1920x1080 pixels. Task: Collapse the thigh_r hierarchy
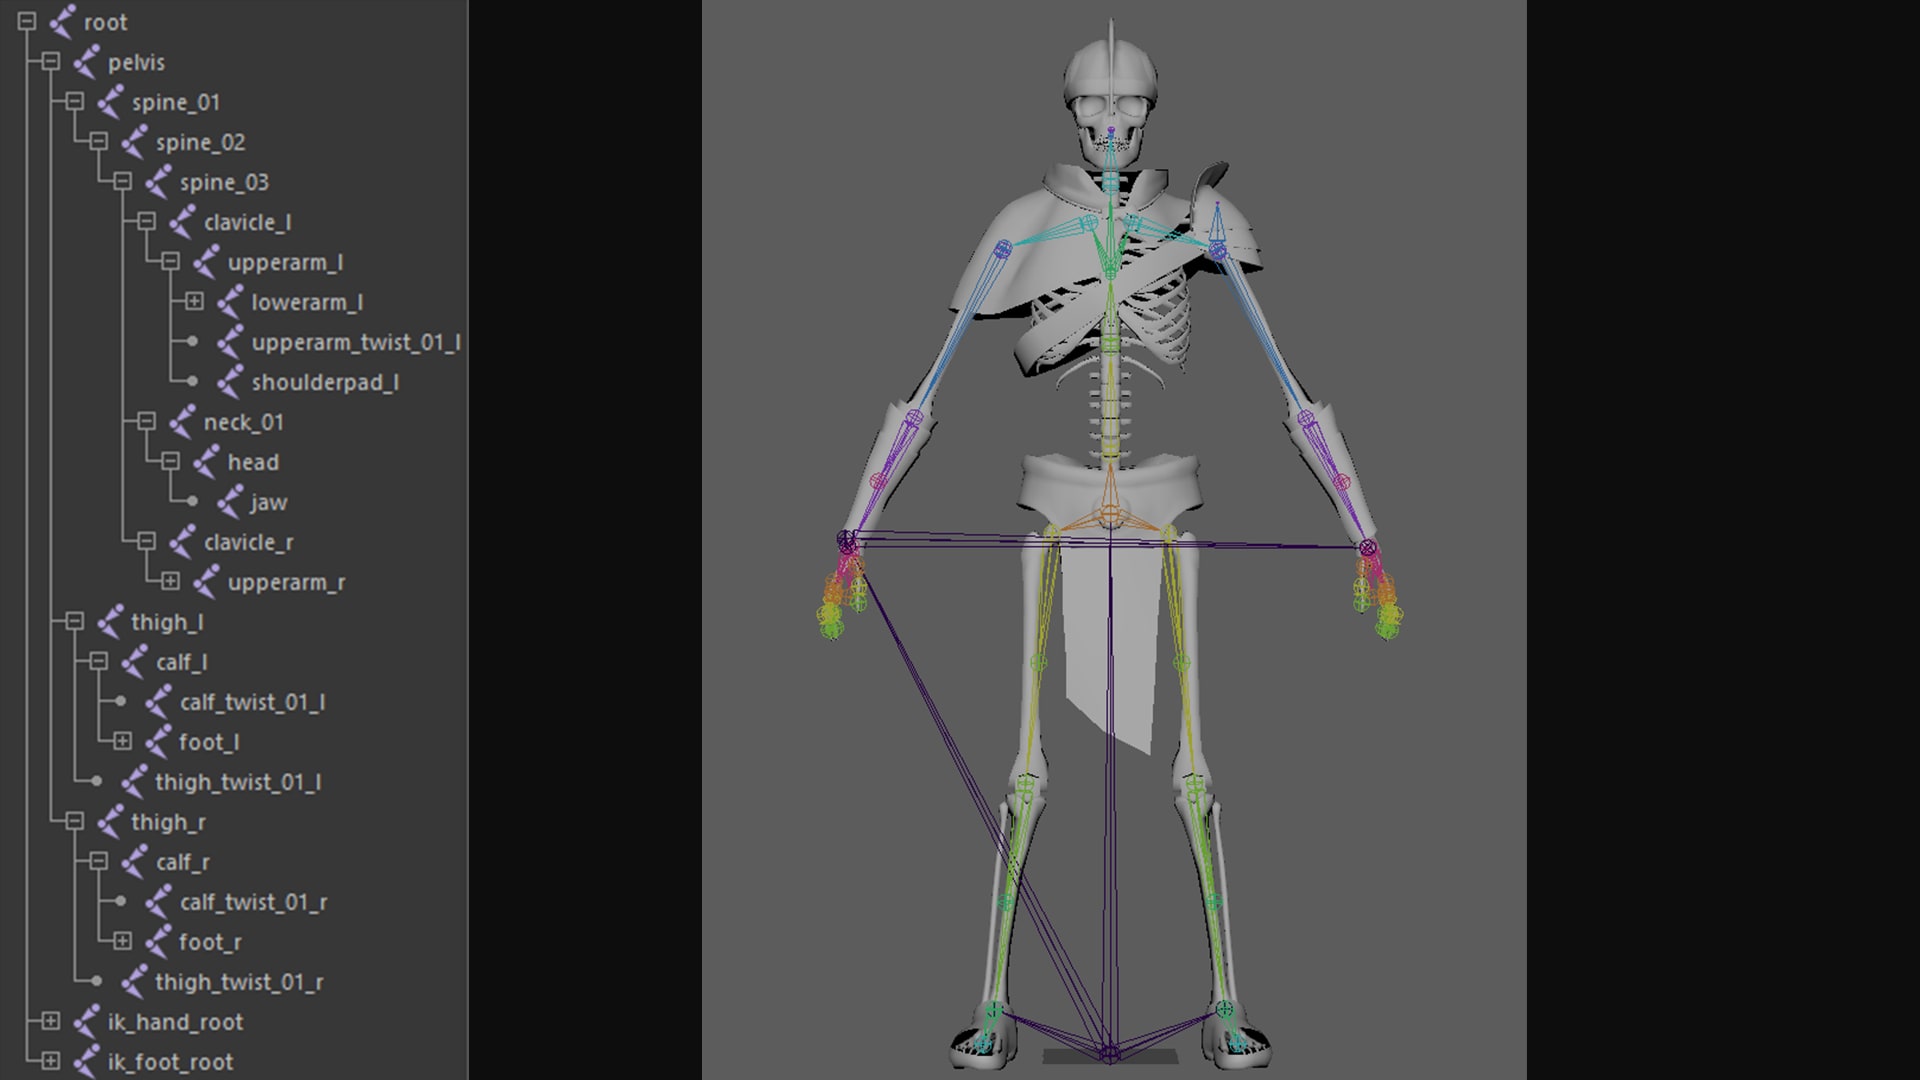[74, 821]
